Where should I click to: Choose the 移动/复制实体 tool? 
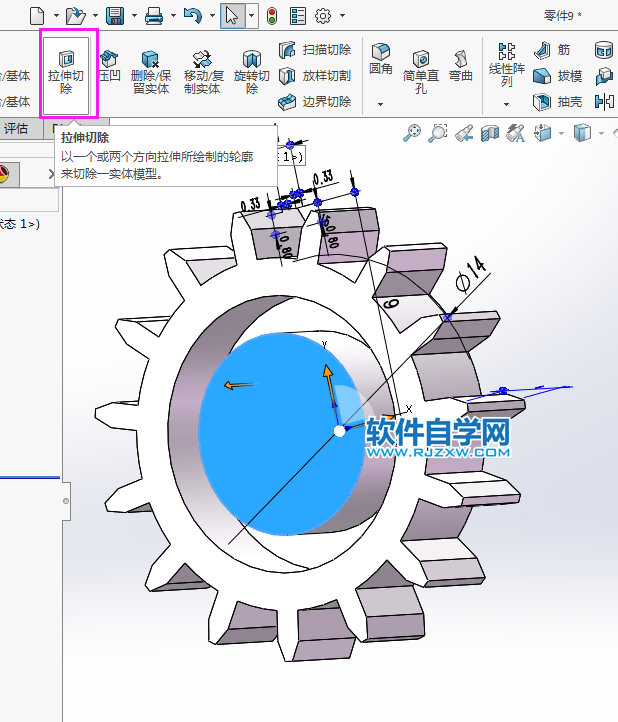pos(203,72)
